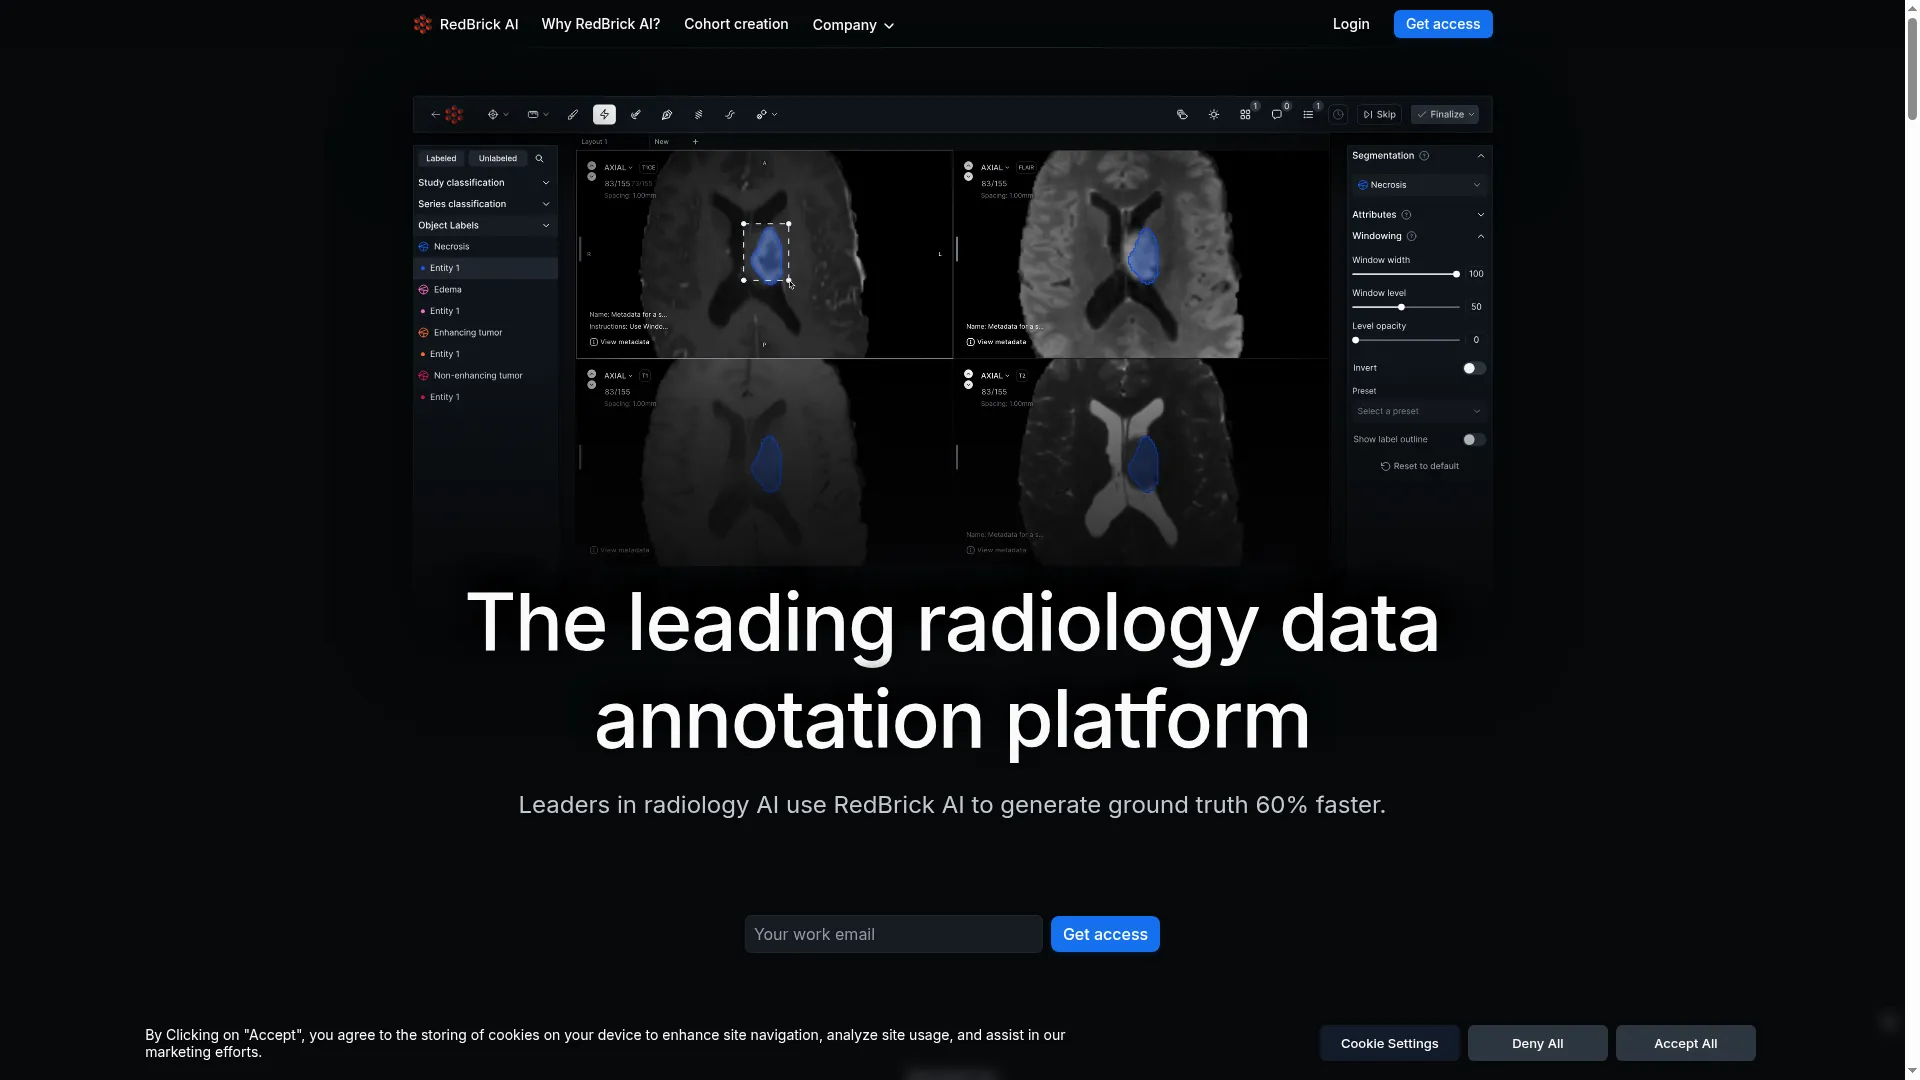Viewport: 1920px width, 1080px height.
Task: Open the Select a preset dropdown
Action: (1419, 411)
